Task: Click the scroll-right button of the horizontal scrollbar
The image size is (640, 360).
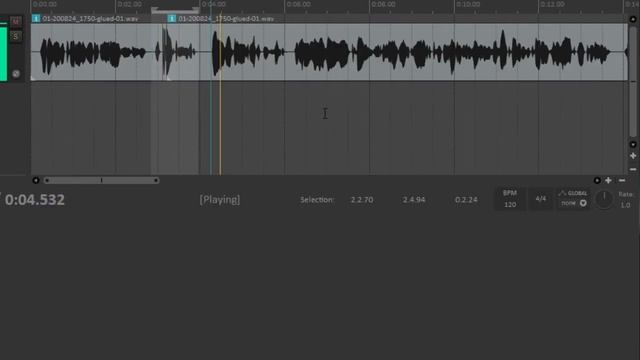Action: point(597,180)
